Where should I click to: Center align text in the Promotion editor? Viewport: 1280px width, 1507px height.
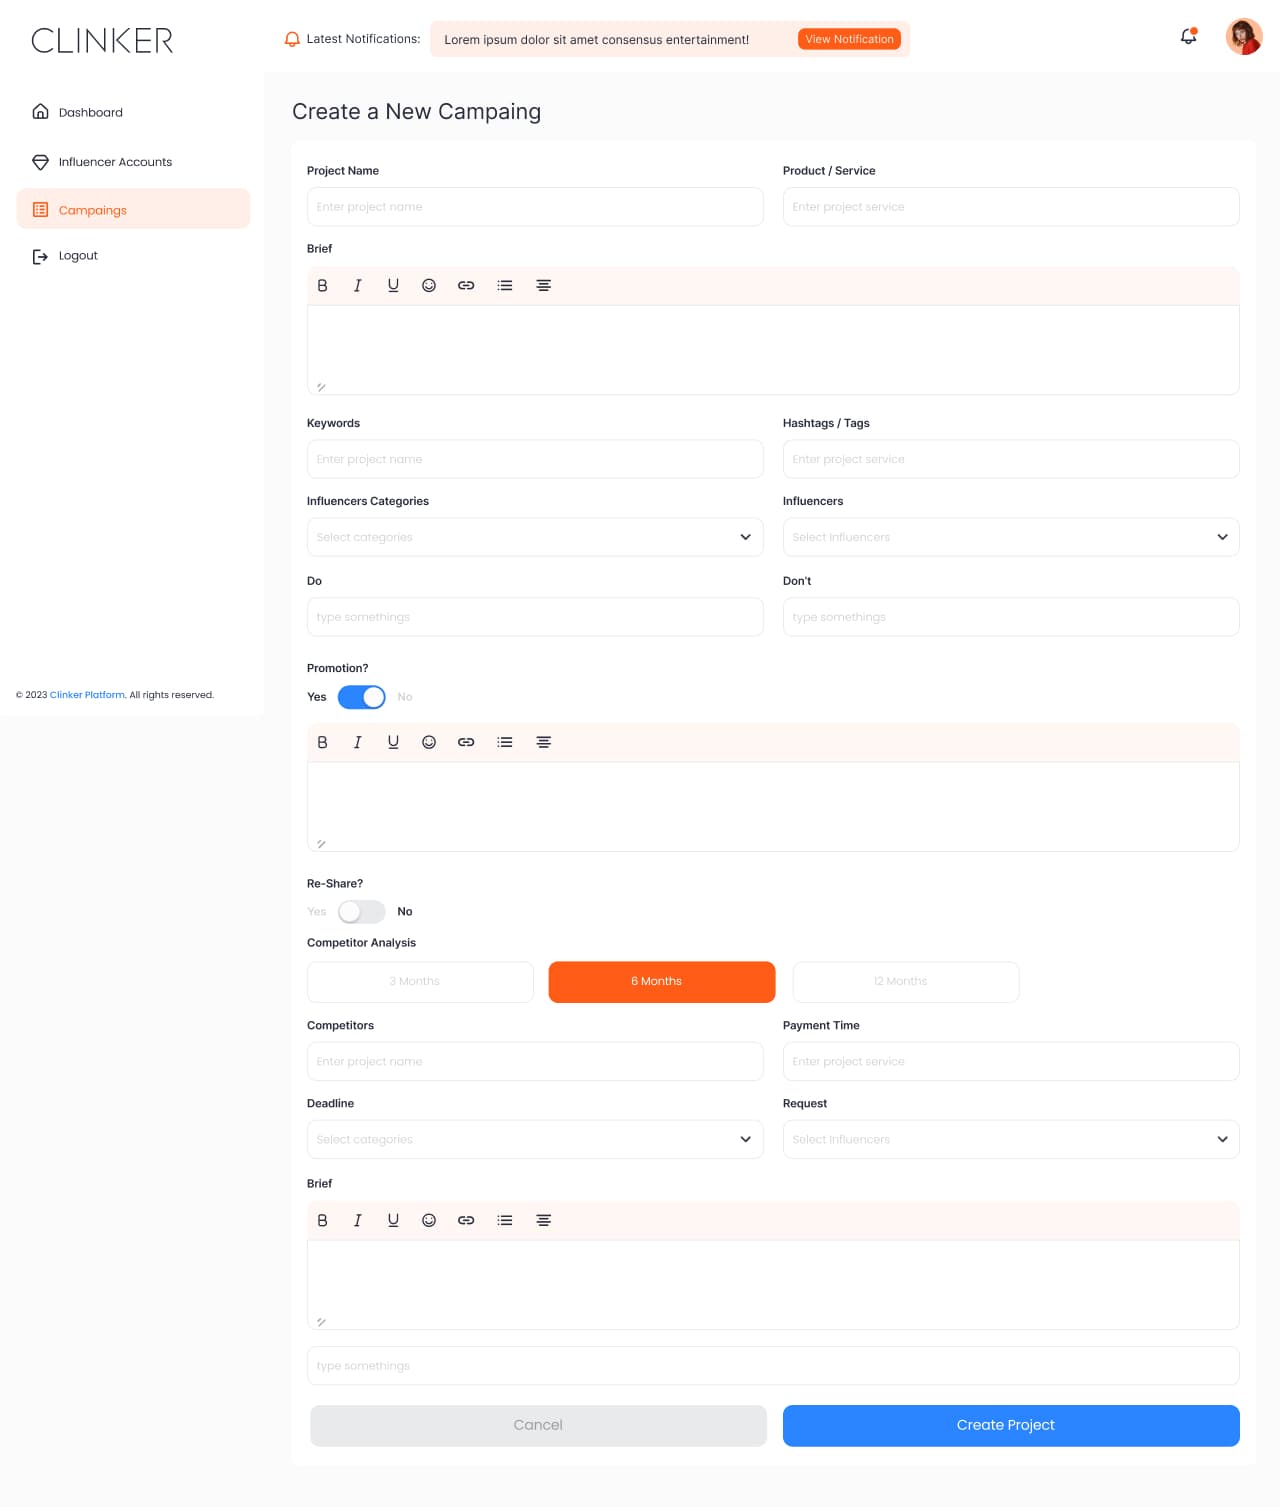coord(544,742)
